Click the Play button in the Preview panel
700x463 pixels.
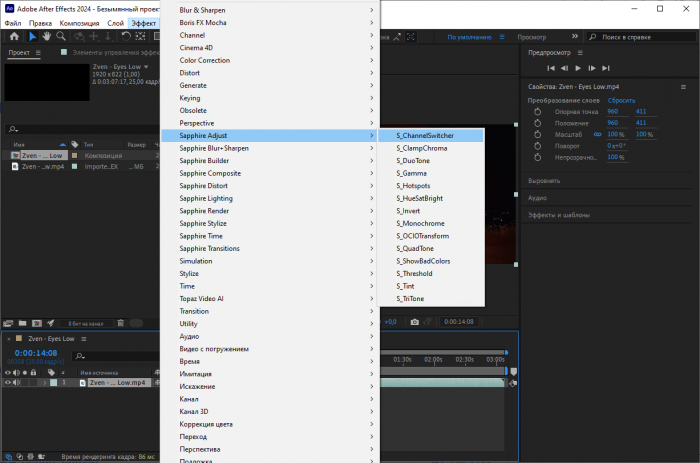point(577,68)
